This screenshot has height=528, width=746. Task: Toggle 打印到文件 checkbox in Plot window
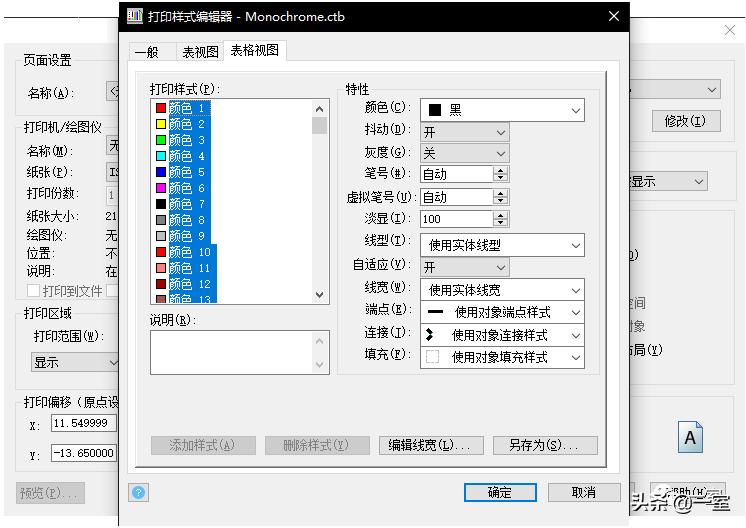33,290
